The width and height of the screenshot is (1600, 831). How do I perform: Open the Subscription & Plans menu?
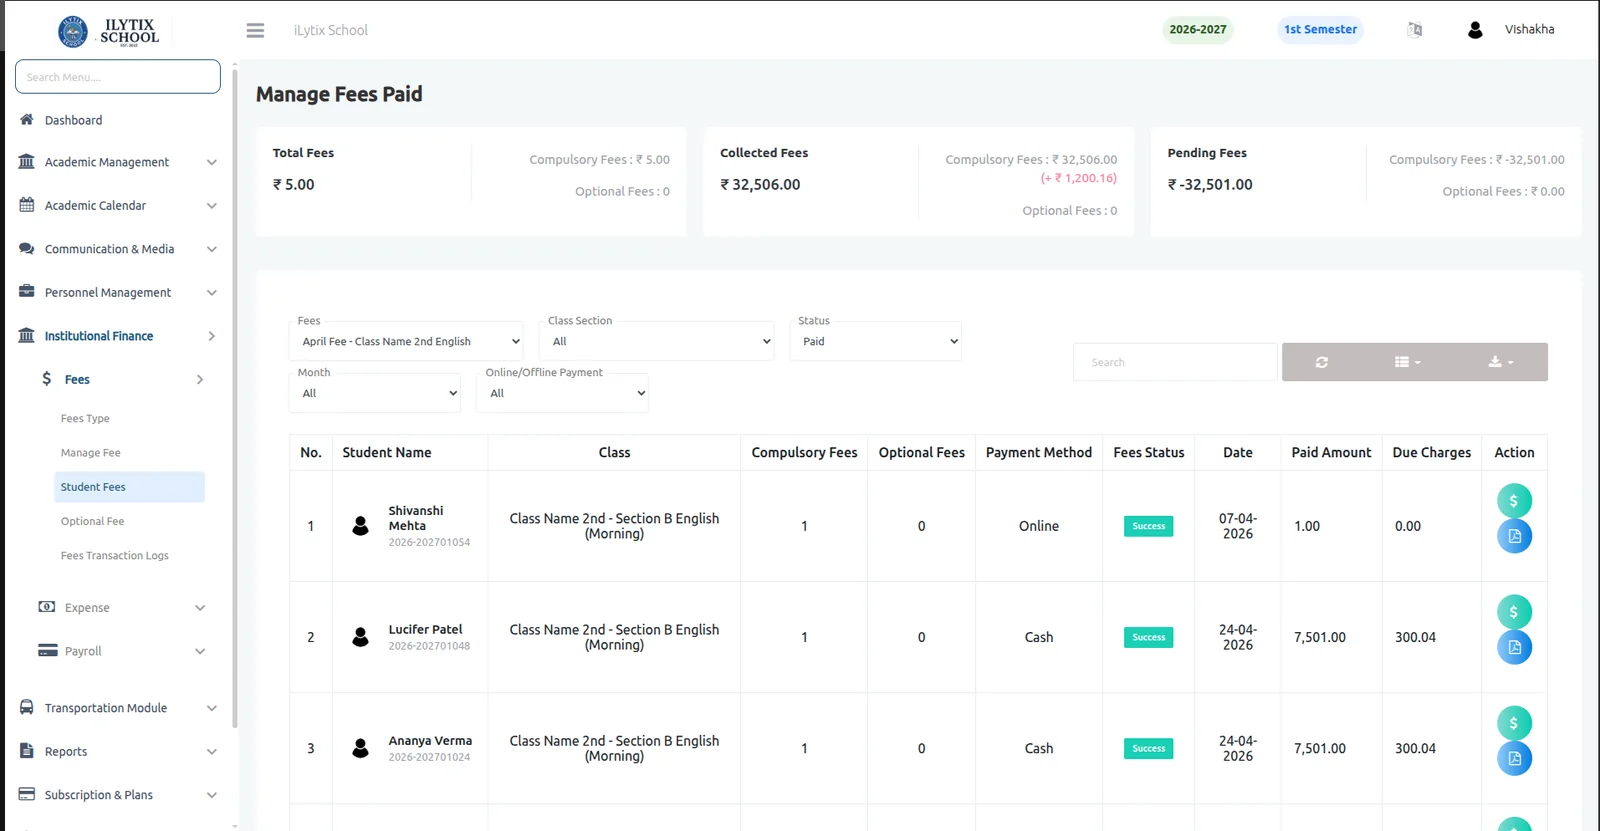[x=117, y=795]
